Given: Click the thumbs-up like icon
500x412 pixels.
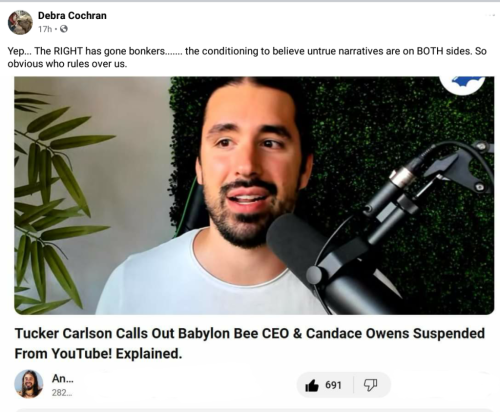Looking at the screenshot, I should point(312,385).
